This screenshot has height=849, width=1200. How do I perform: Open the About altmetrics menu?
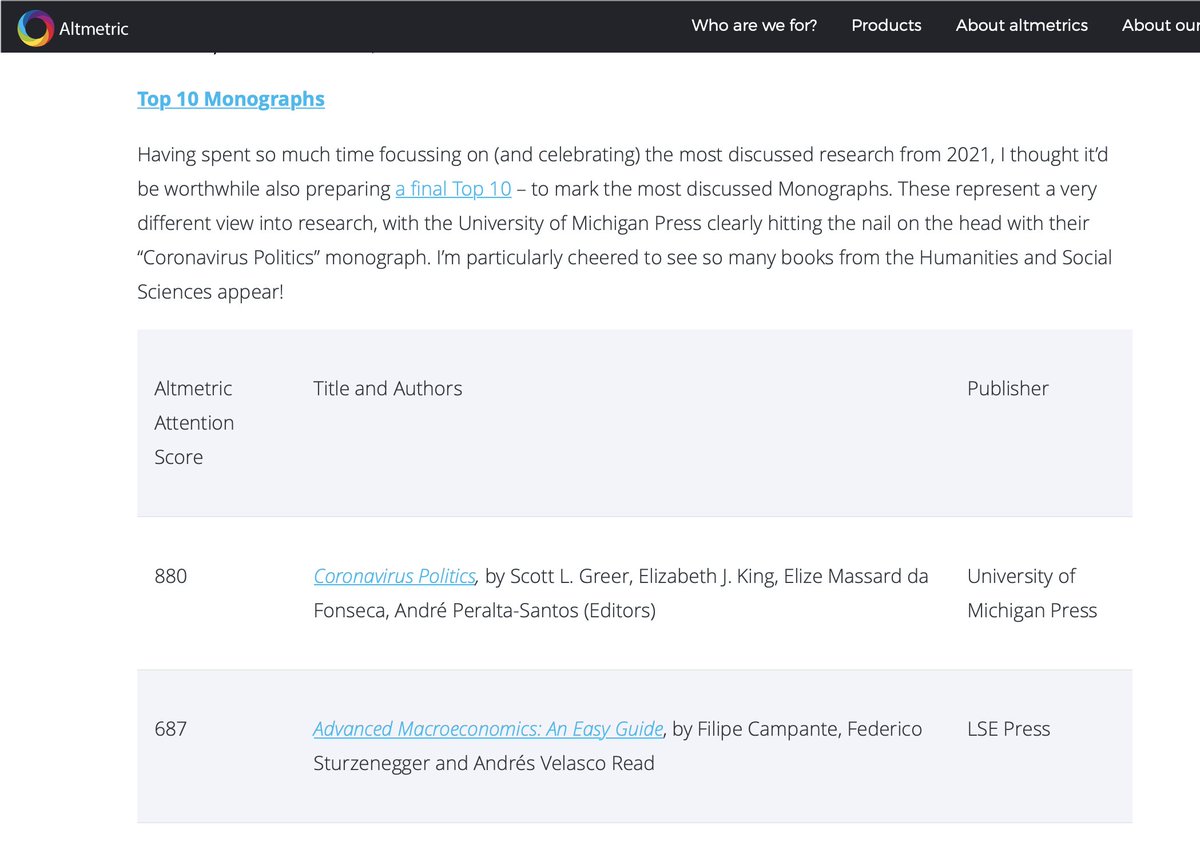click(x=1021, y=25)
